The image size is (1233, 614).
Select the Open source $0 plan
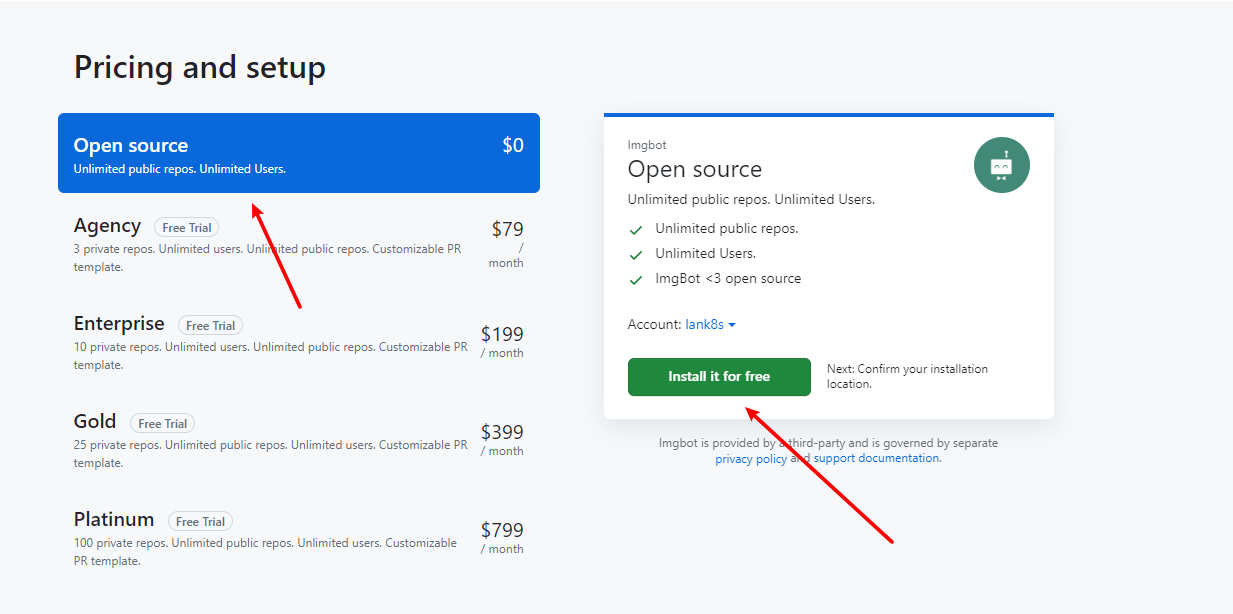298,153
